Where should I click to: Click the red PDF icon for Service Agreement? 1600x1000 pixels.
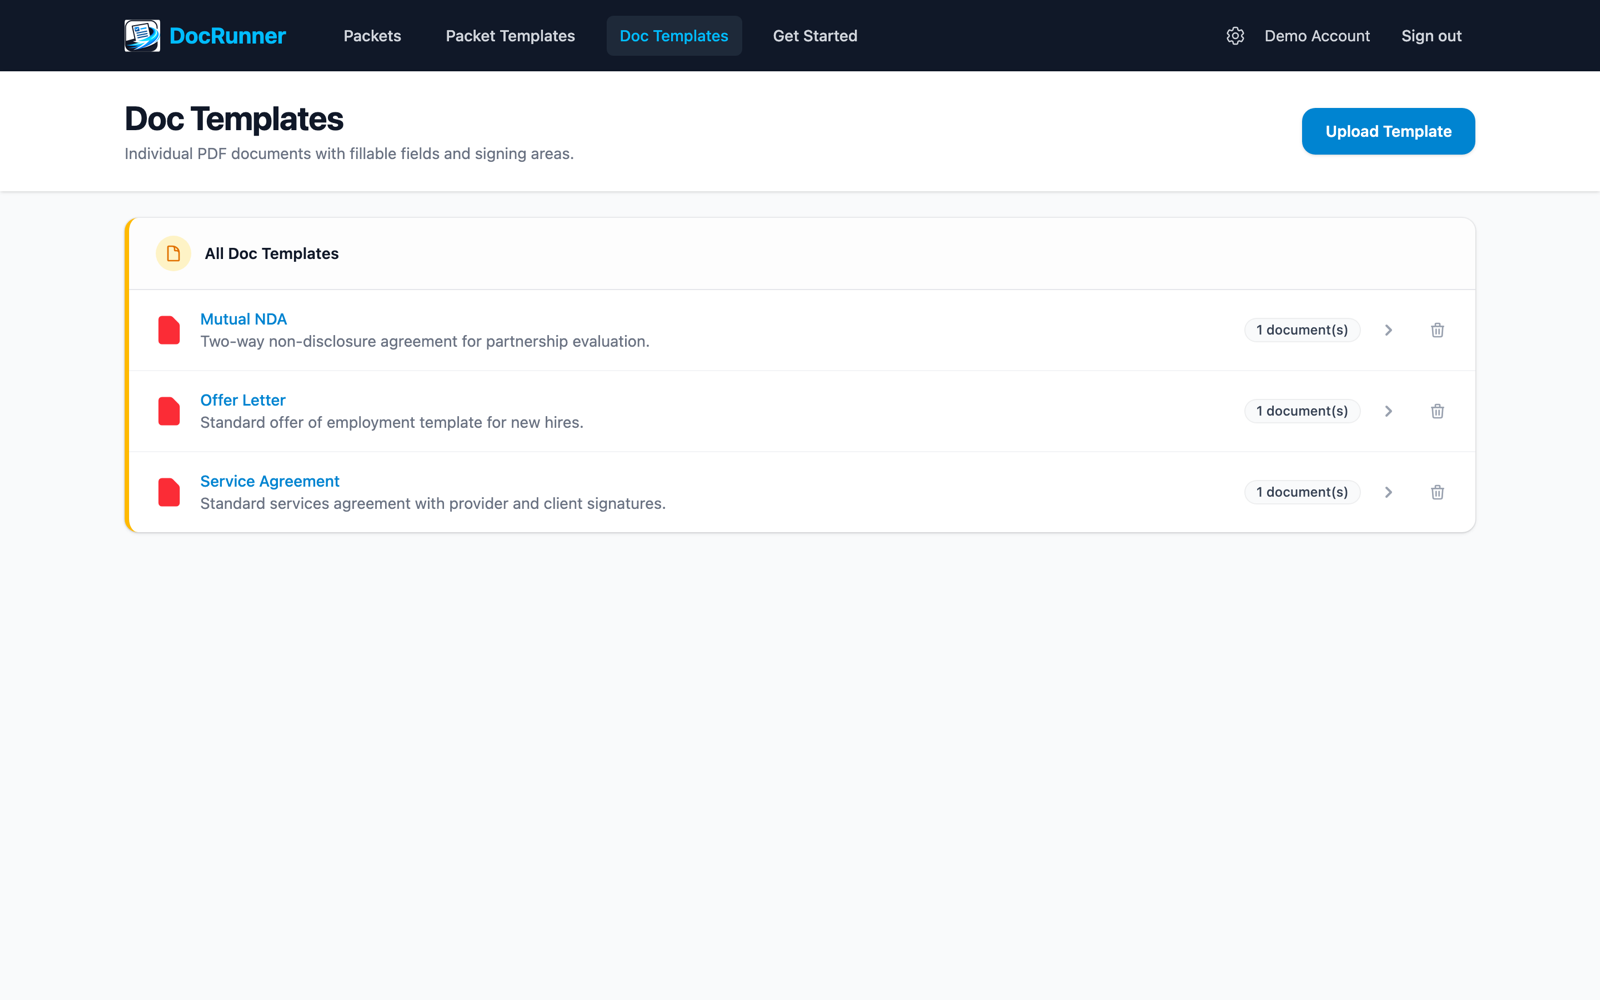[169, 492]
